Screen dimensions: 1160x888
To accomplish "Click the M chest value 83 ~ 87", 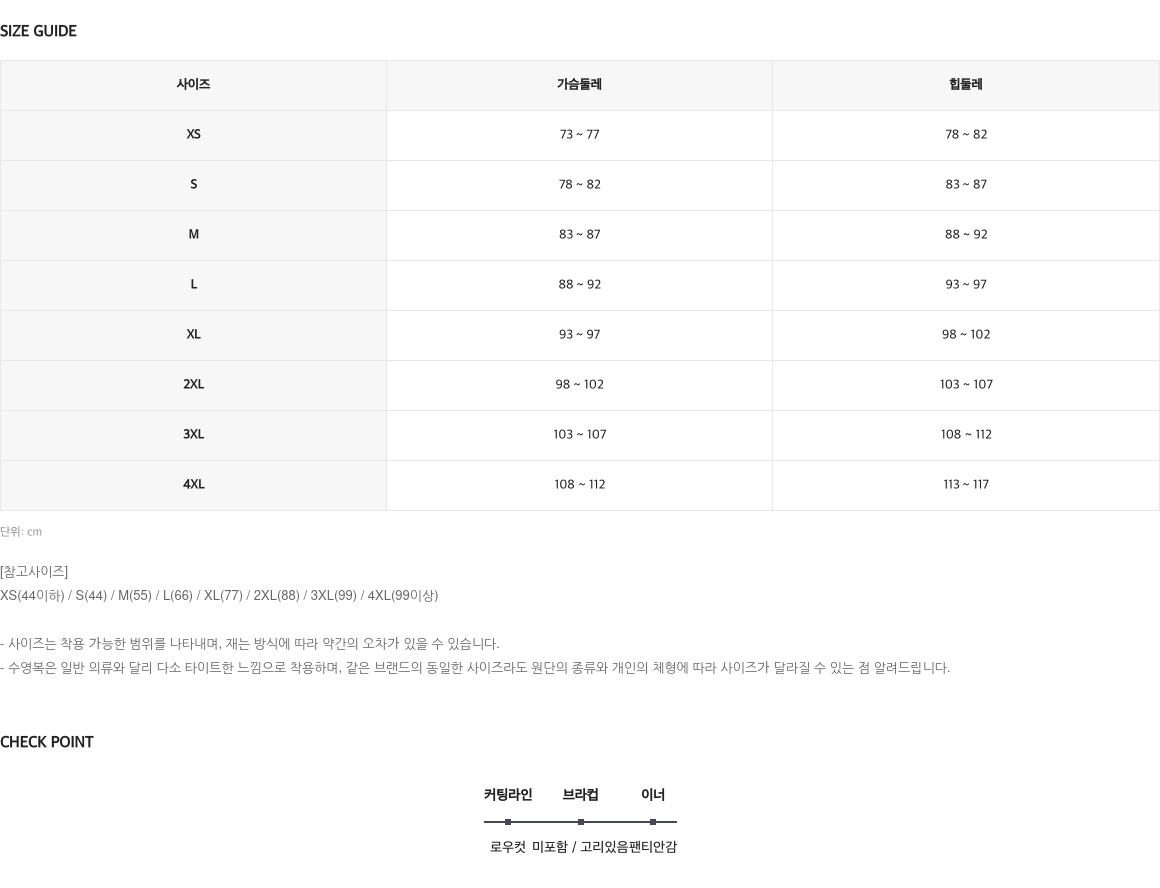I will click(579, 235).
